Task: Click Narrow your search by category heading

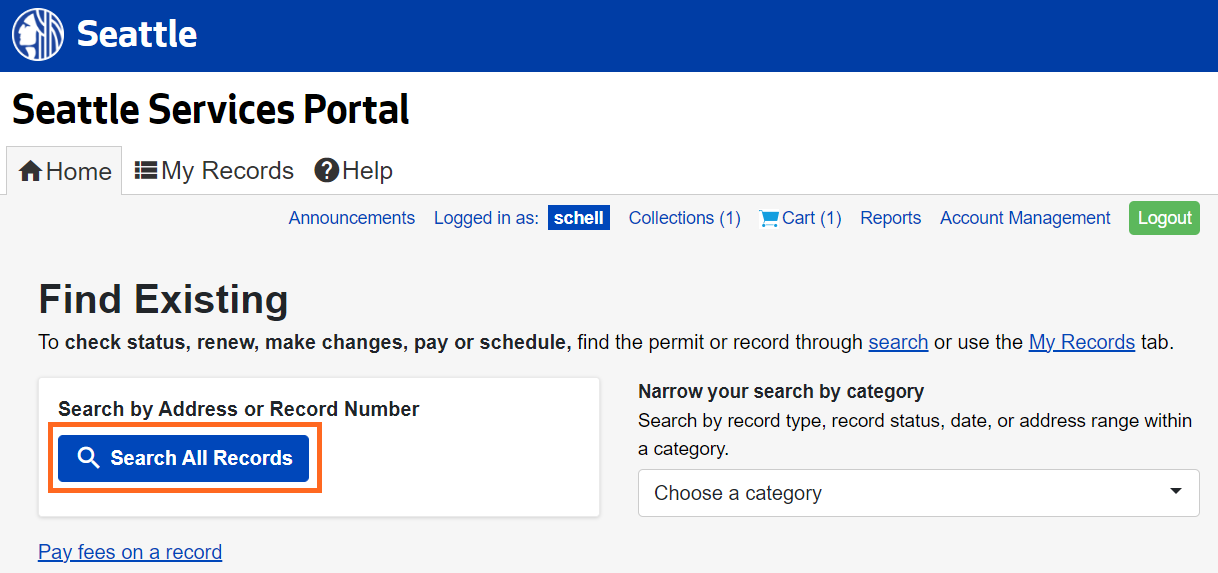Action: (x=781, y=391)
